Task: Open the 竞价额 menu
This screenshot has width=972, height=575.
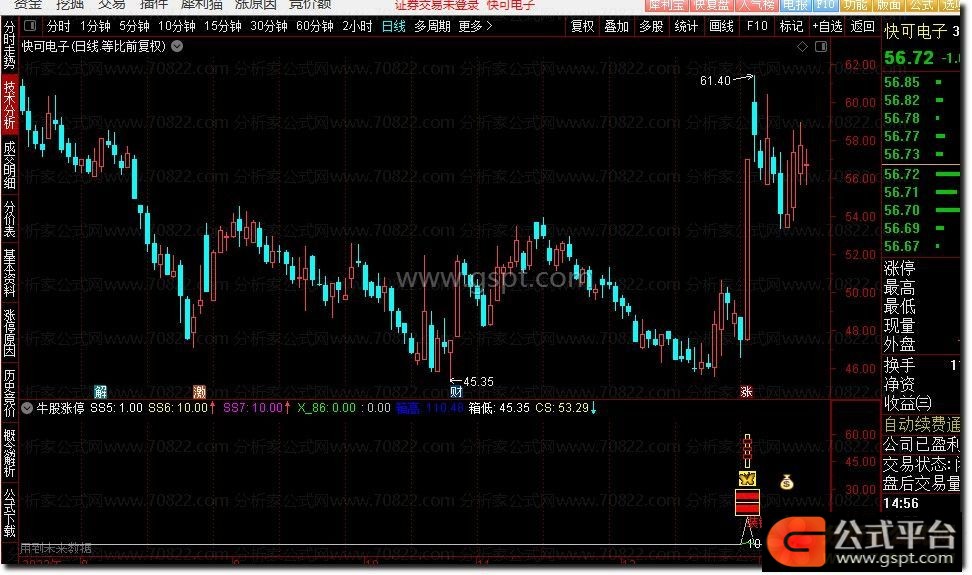Action: 310,5
